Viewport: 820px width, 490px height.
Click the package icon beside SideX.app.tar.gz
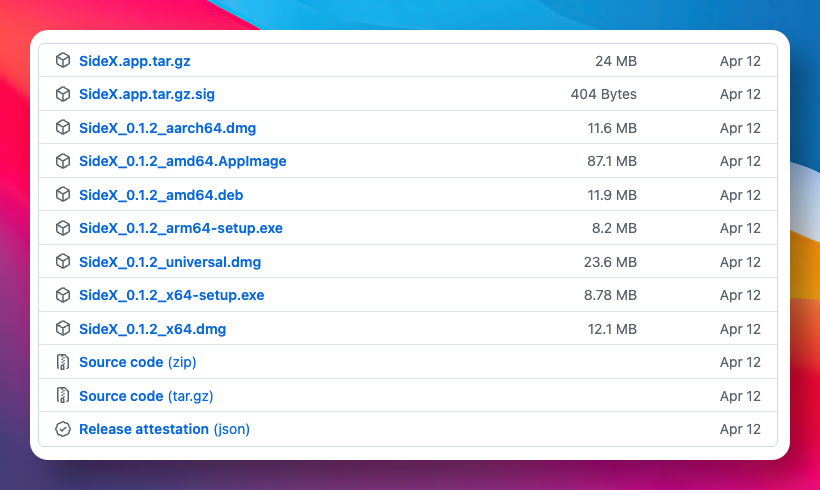point(63,61)
